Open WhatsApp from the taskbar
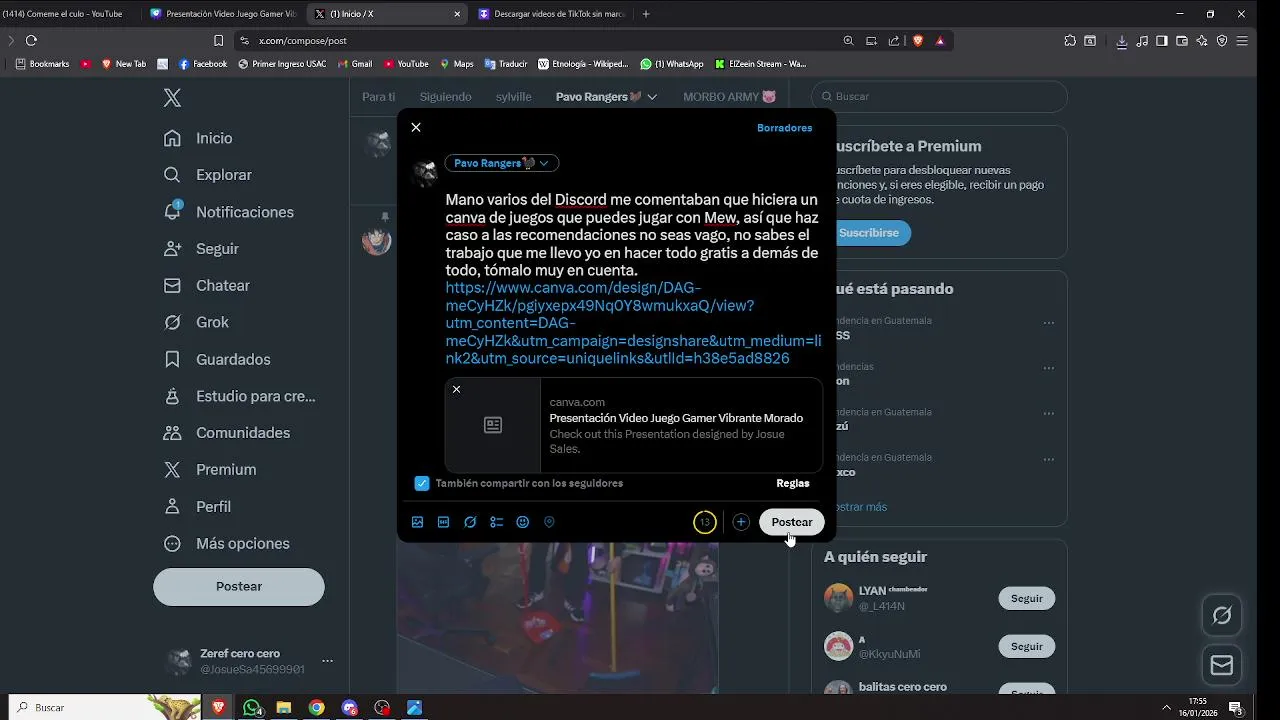Image resolution: width=1280 pixels, height=720 pixels. click(252, 708)
